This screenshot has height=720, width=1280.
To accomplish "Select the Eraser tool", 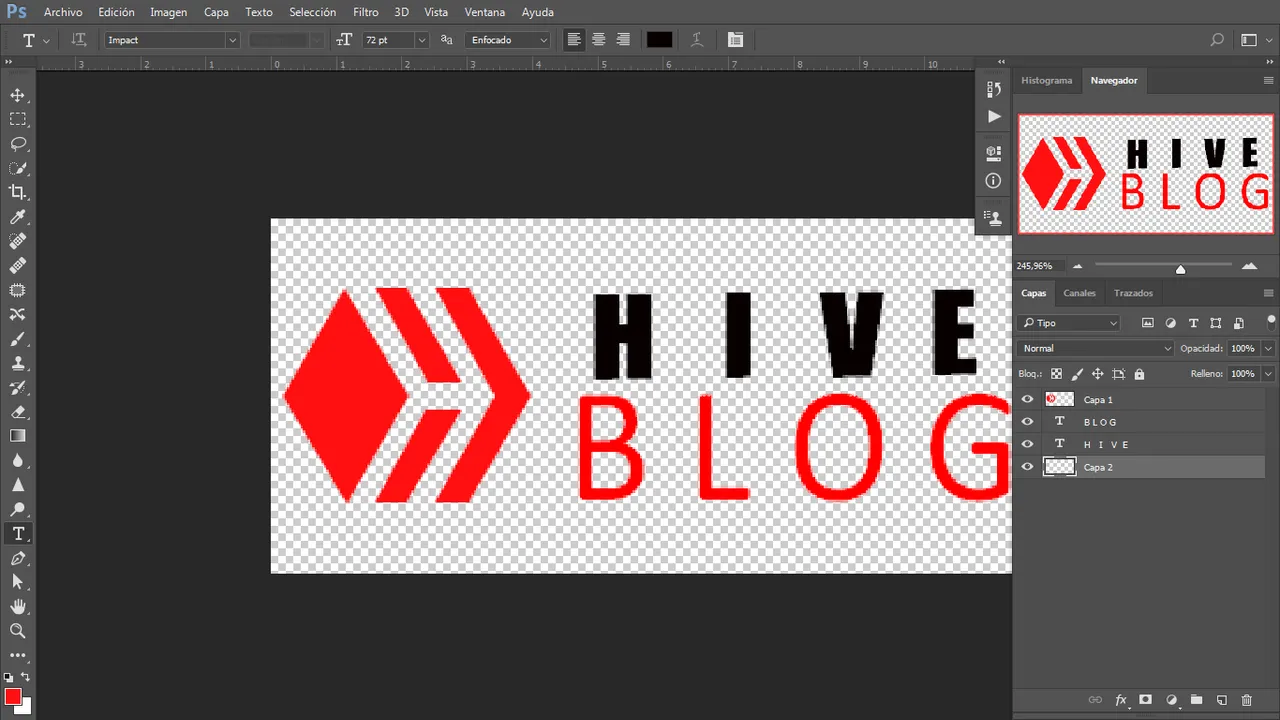I will point(17,411).
